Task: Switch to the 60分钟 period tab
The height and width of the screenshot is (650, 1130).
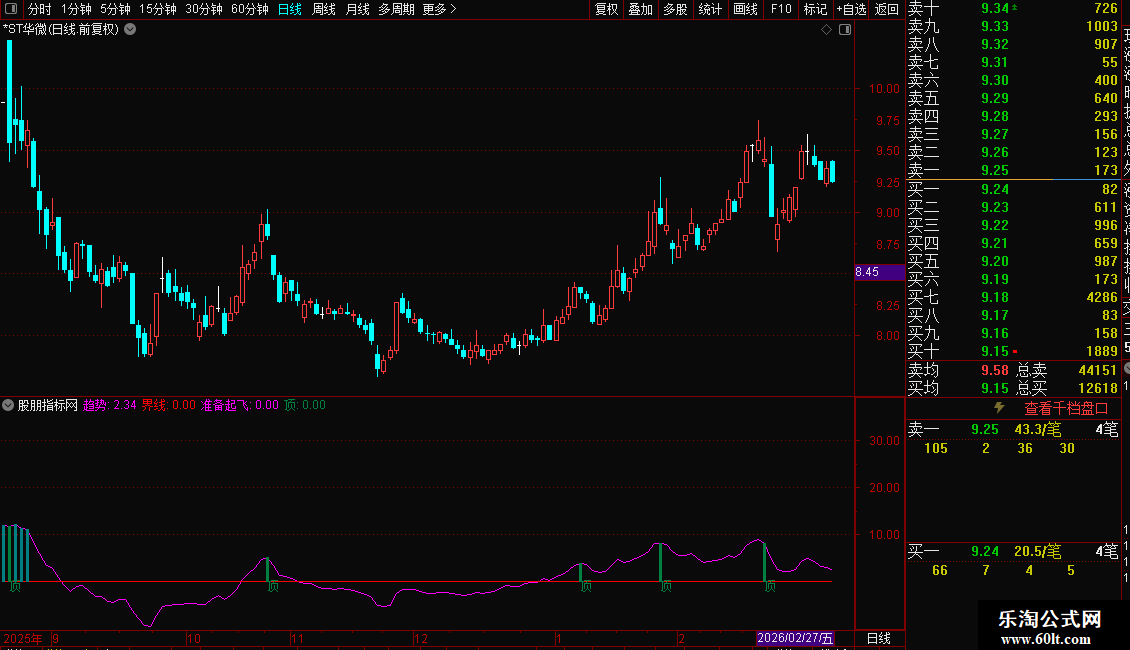Action: coord(249,9)
